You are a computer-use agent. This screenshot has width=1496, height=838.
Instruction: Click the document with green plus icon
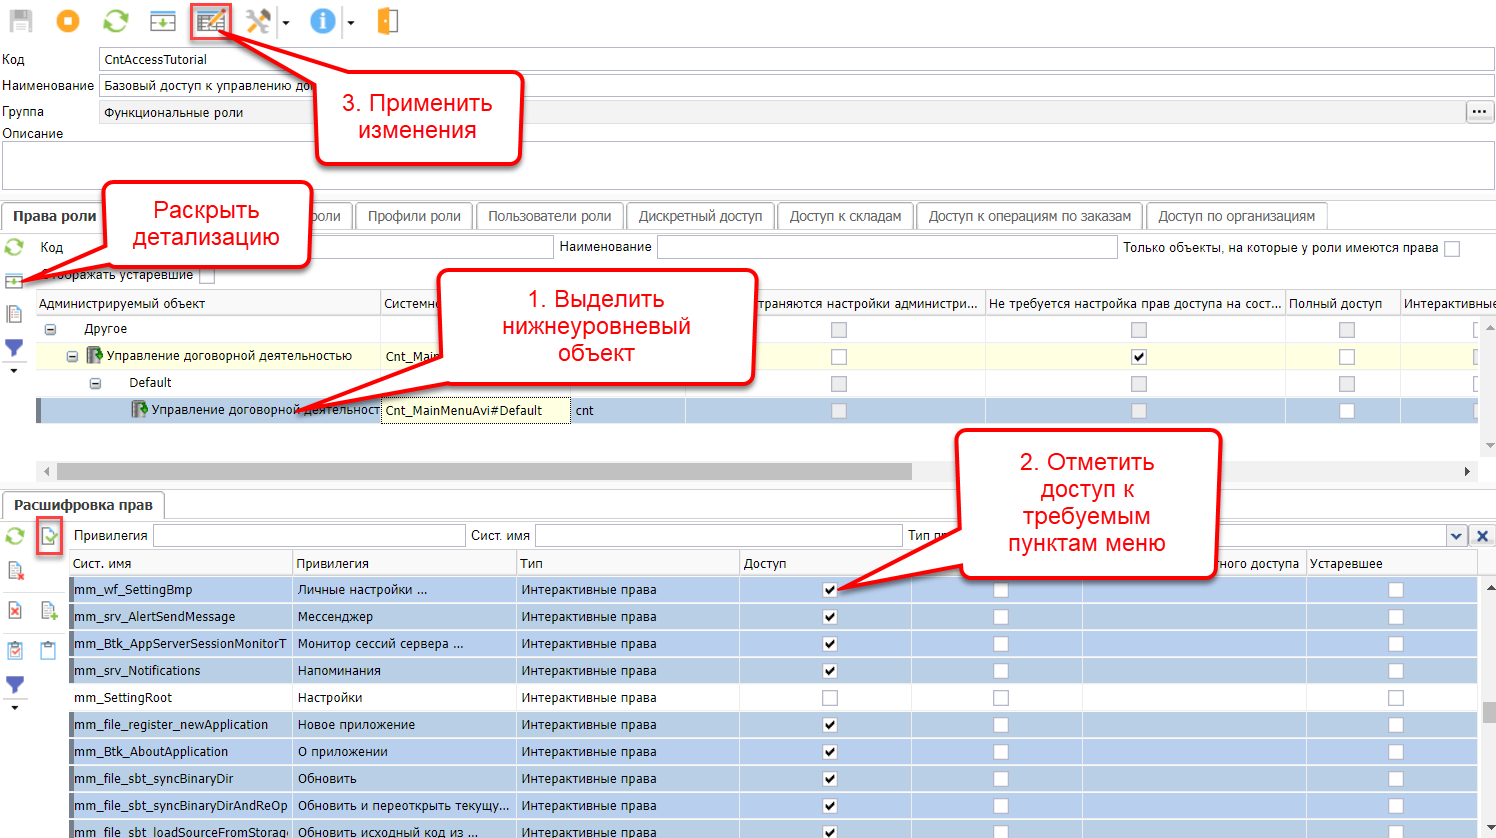[49, 611]
